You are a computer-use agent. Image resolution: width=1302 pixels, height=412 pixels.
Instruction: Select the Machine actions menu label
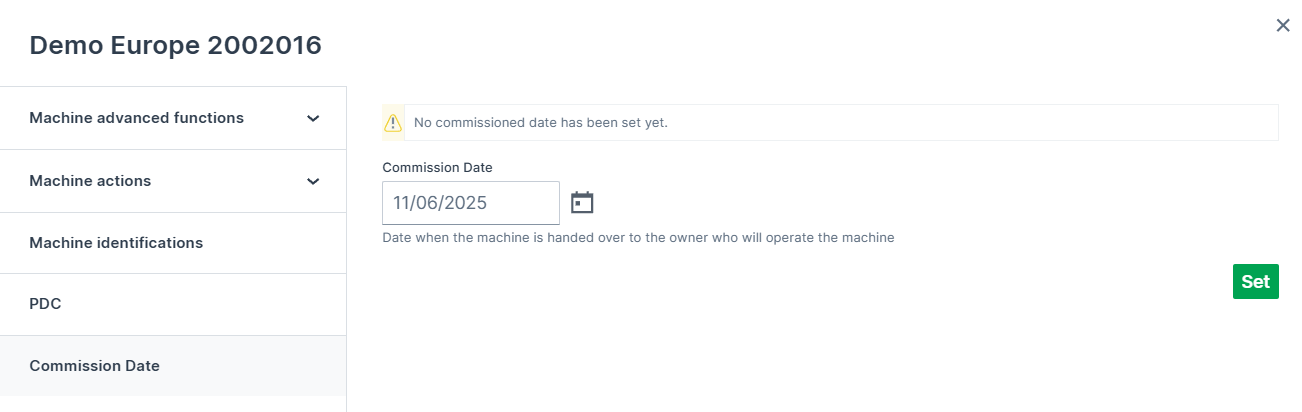(90, 181)
